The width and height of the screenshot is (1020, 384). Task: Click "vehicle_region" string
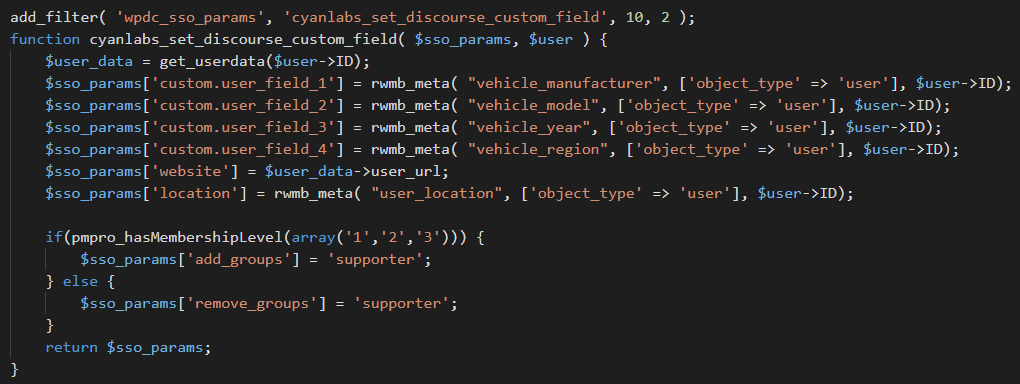pos(539,150)
